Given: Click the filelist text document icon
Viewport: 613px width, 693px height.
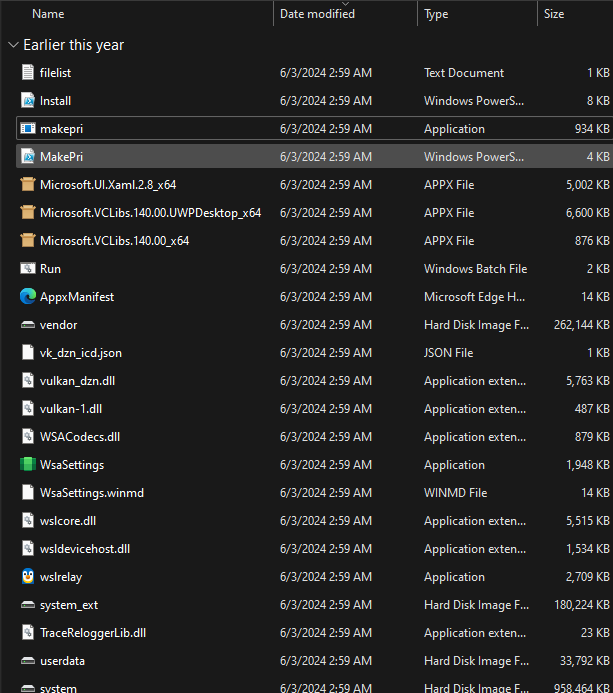Looking at the screenshot, I should (x=27, y=72).
